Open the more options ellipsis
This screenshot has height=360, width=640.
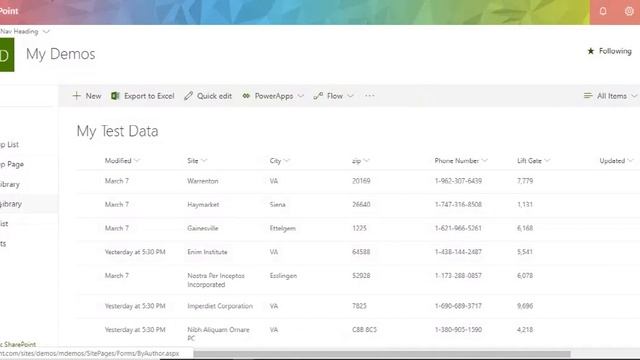(x=369, y=96)
